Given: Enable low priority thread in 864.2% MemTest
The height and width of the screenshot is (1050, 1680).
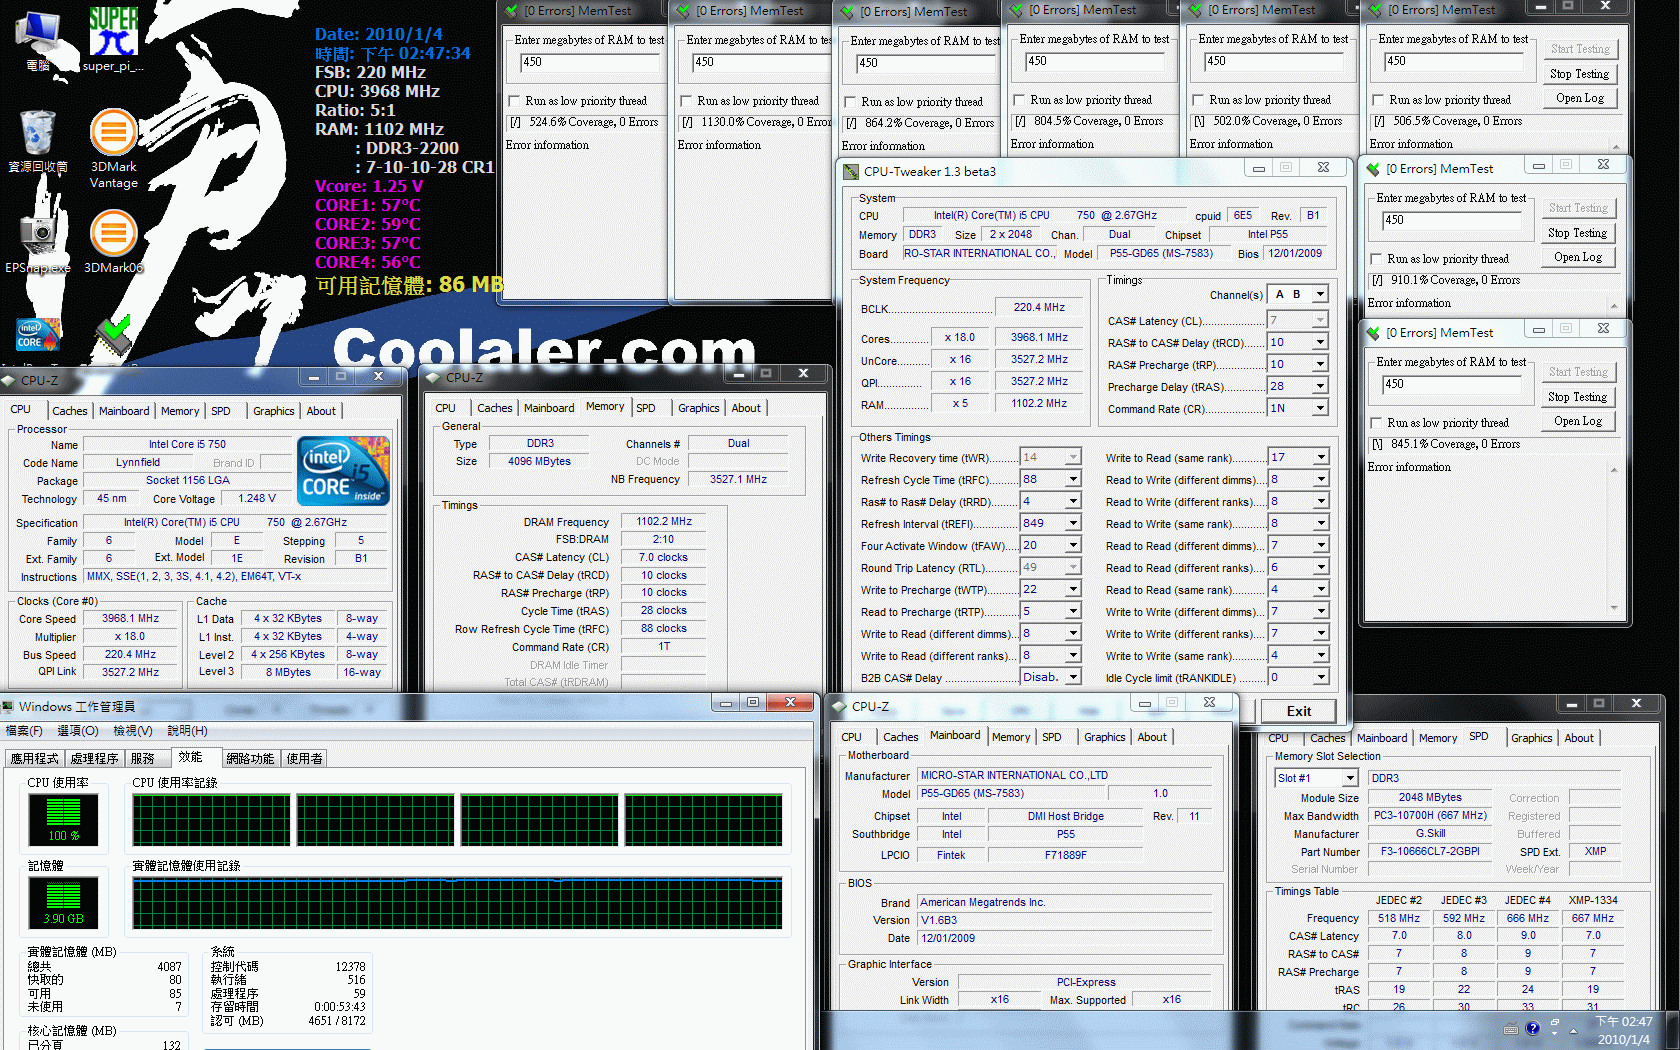Looking at the screenshot, I should point(850,102).
